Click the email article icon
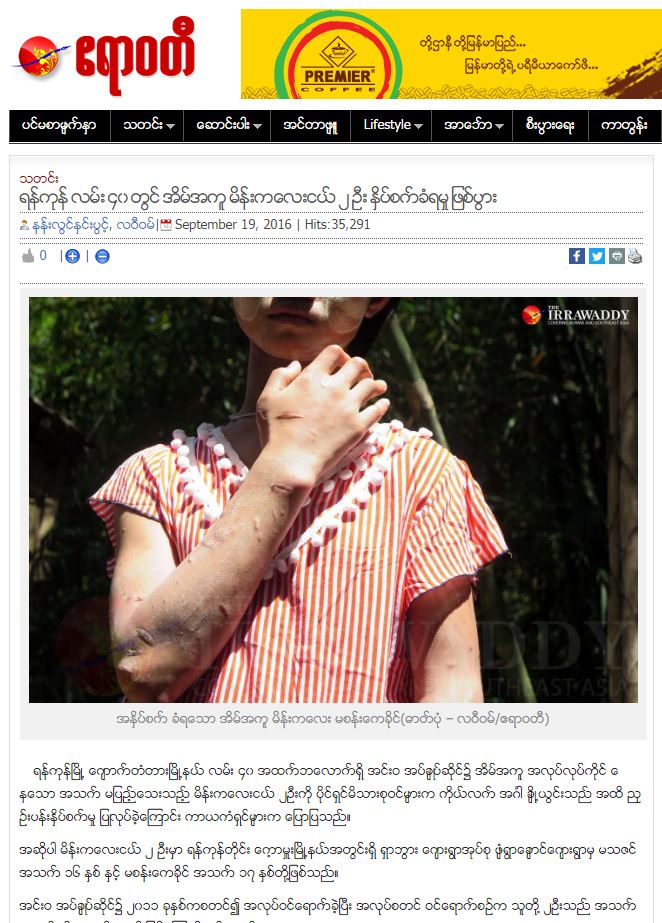This screenshot has width=662, height=923. coord(617,256)
